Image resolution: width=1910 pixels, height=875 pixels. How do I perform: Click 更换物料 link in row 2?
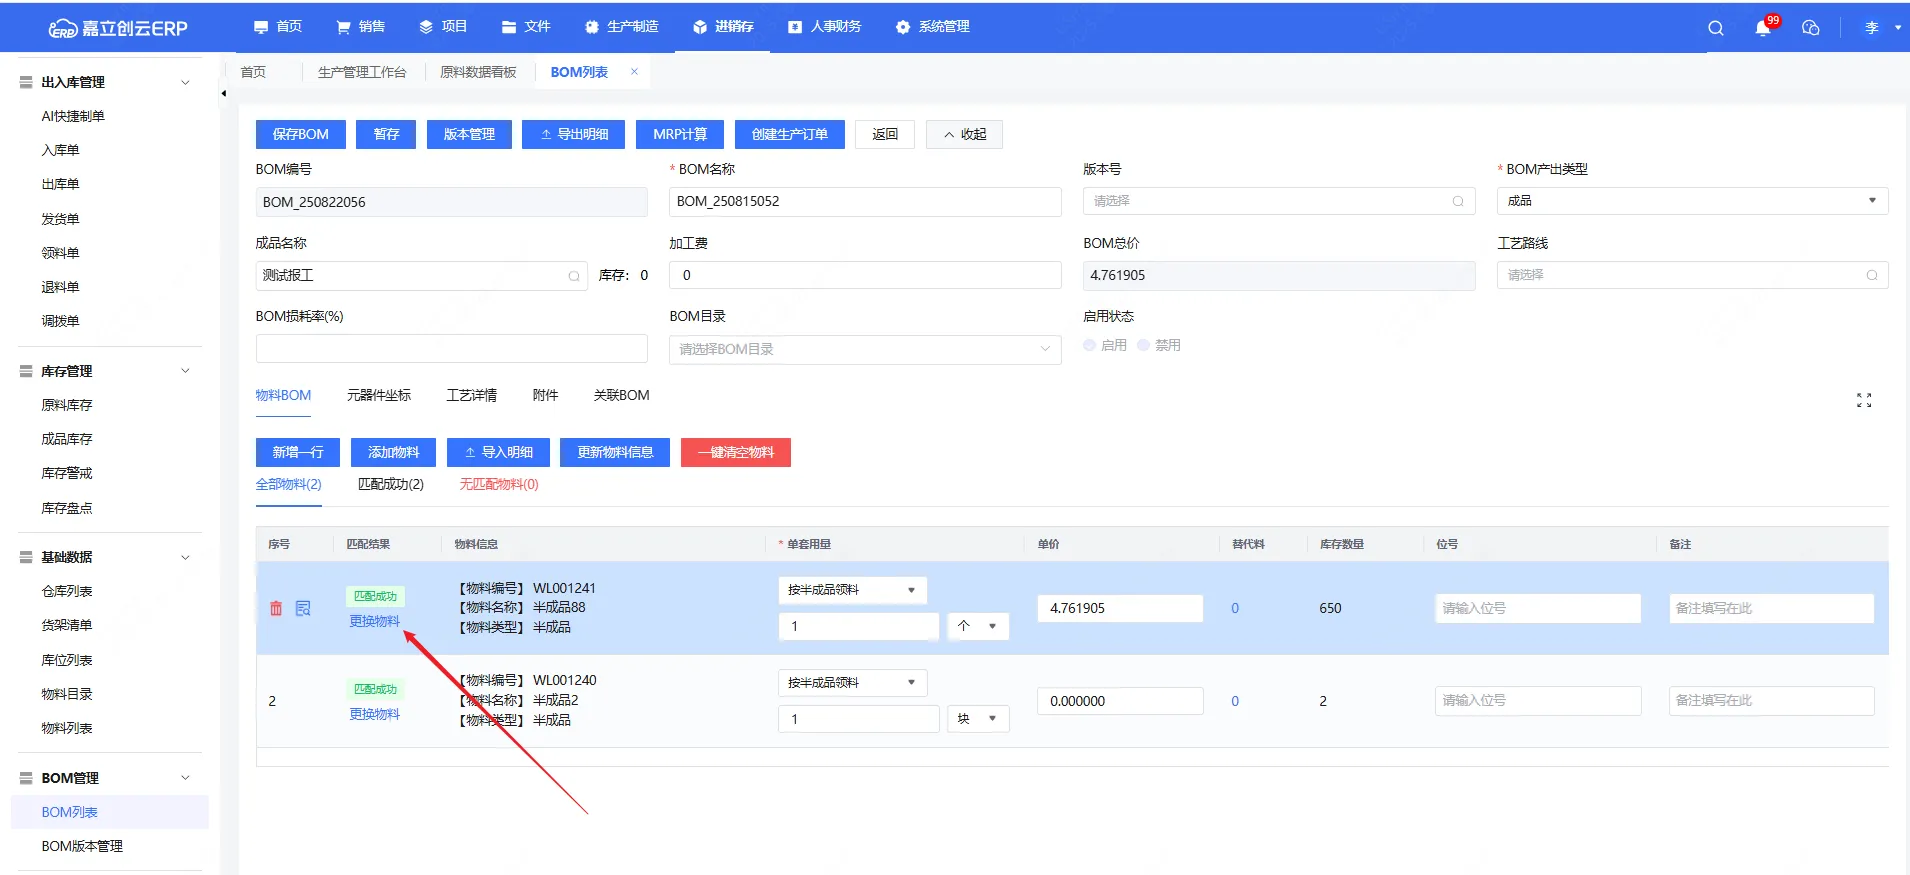[x=374, y=714]
